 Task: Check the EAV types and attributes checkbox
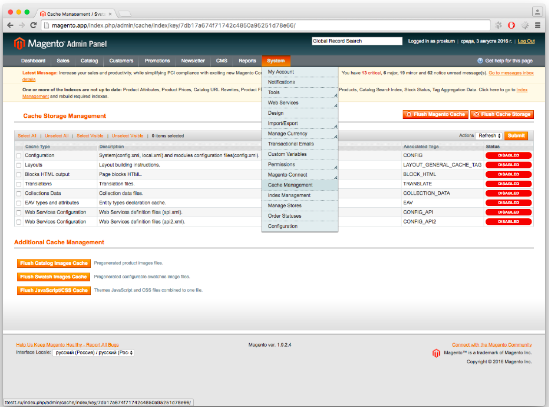coord(19,203)
